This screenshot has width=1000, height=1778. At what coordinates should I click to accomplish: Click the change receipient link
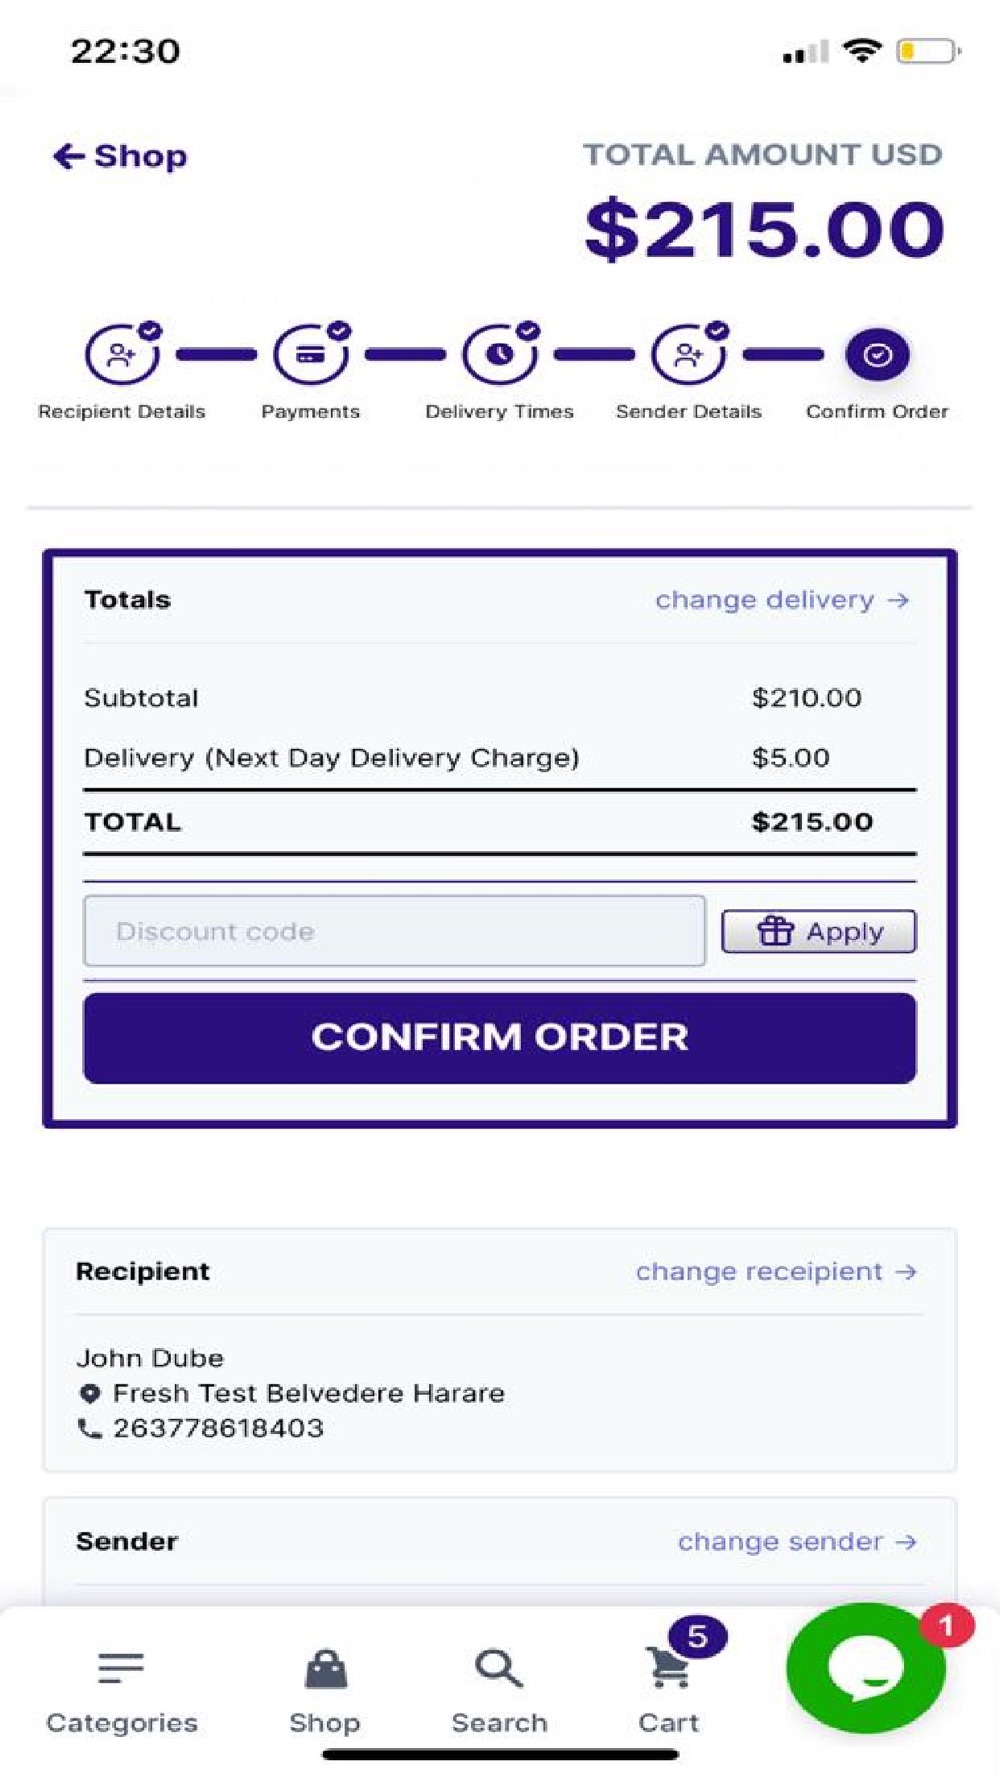[x=775, y=1271]
